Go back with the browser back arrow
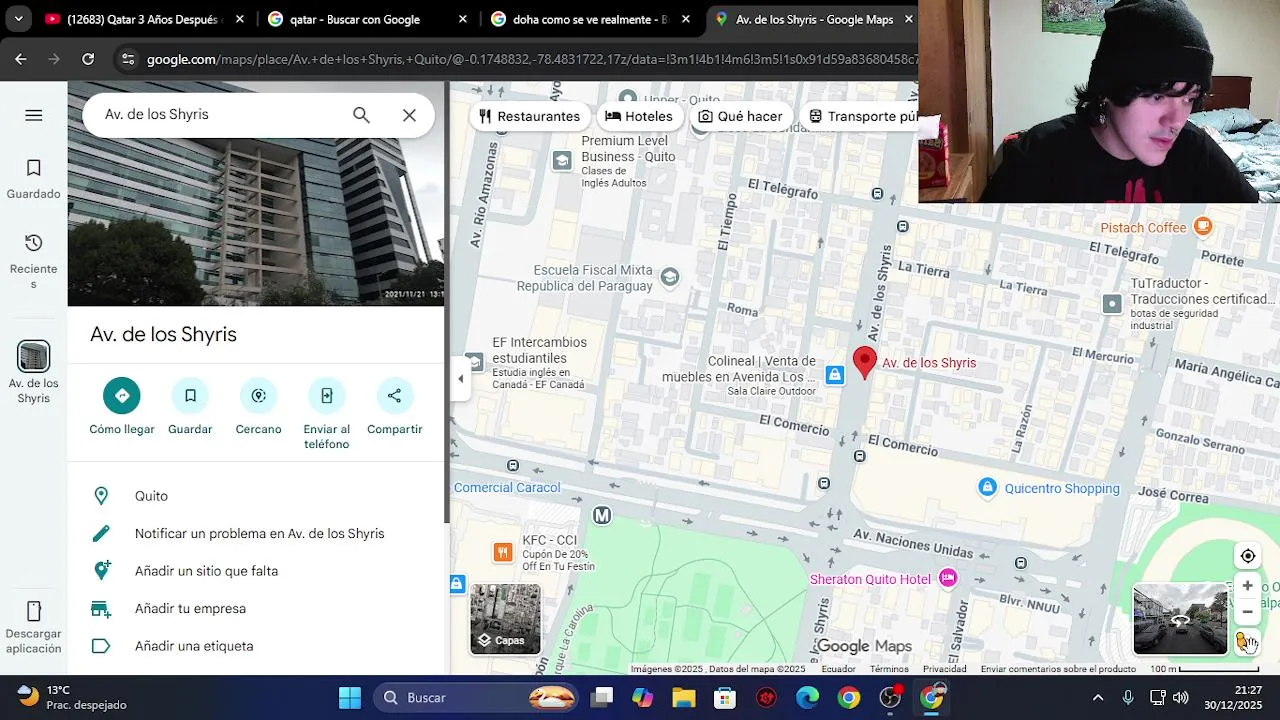Image resolution: width=1280 pixels, height=720 pixels. click(x=21, y=59)
